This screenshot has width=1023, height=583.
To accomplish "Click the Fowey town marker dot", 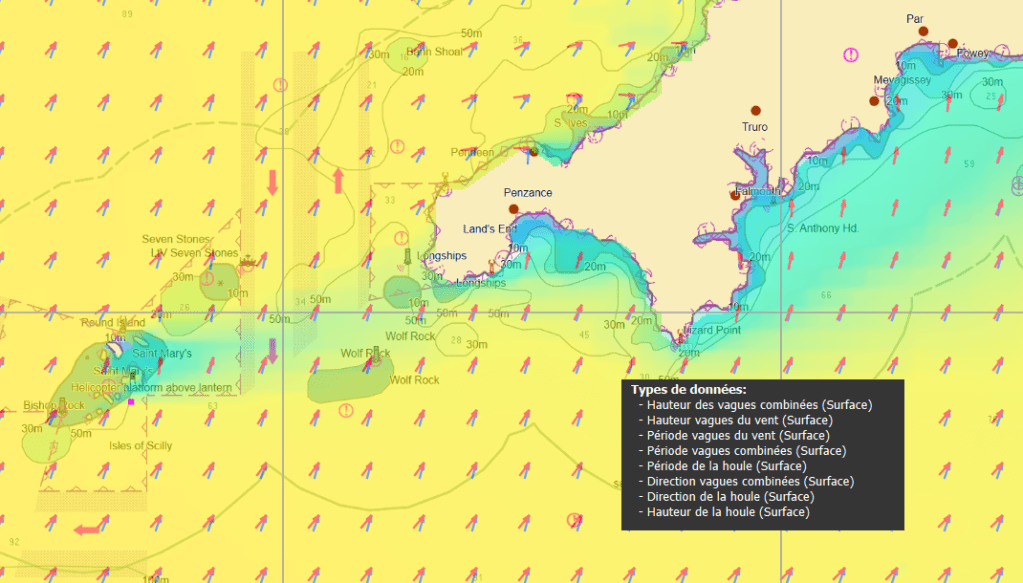I will point(953,44).
